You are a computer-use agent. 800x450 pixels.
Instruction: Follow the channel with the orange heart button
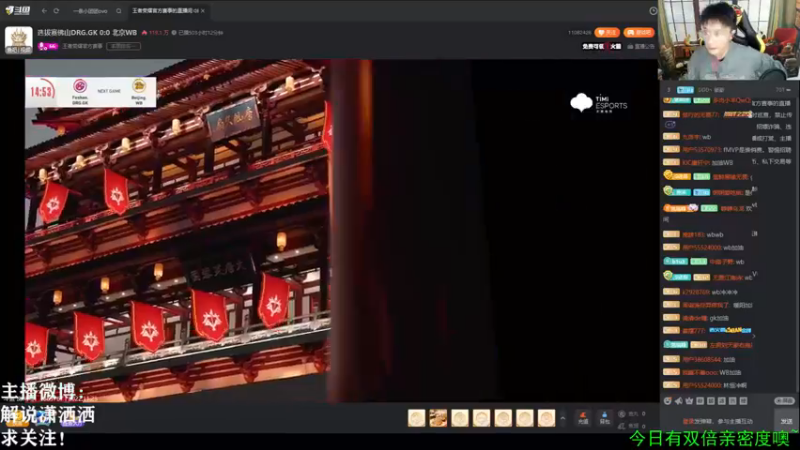[607, 33]
